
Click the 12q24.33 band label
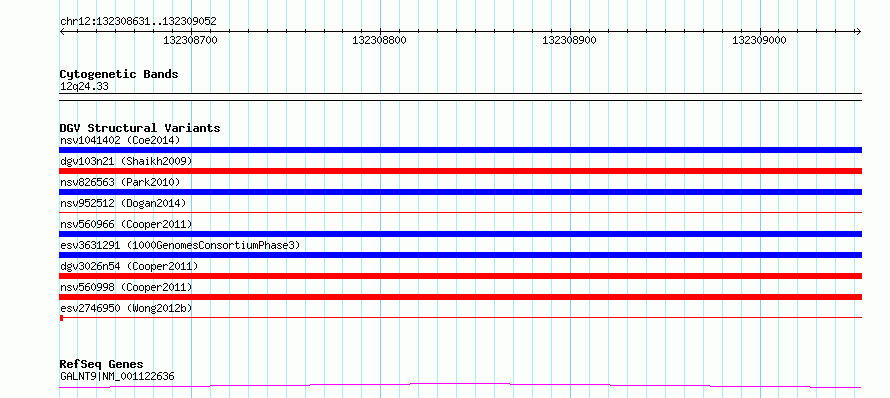pyautogui.click(x=84, y=87)
